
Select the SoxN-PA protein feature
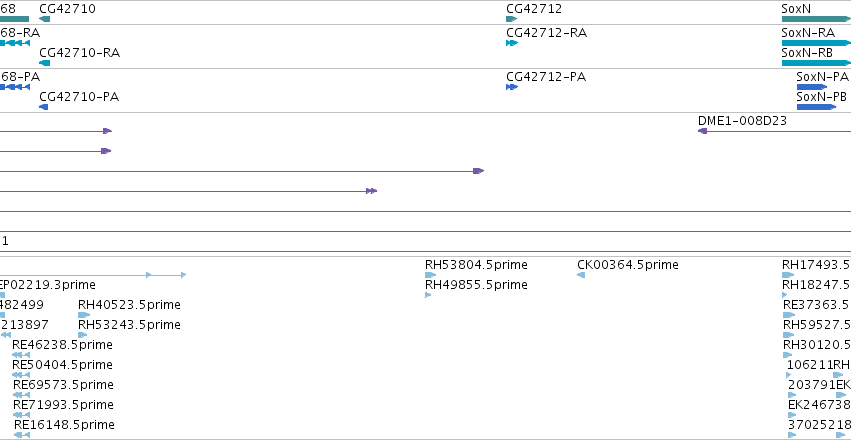(x=812, y=87)
